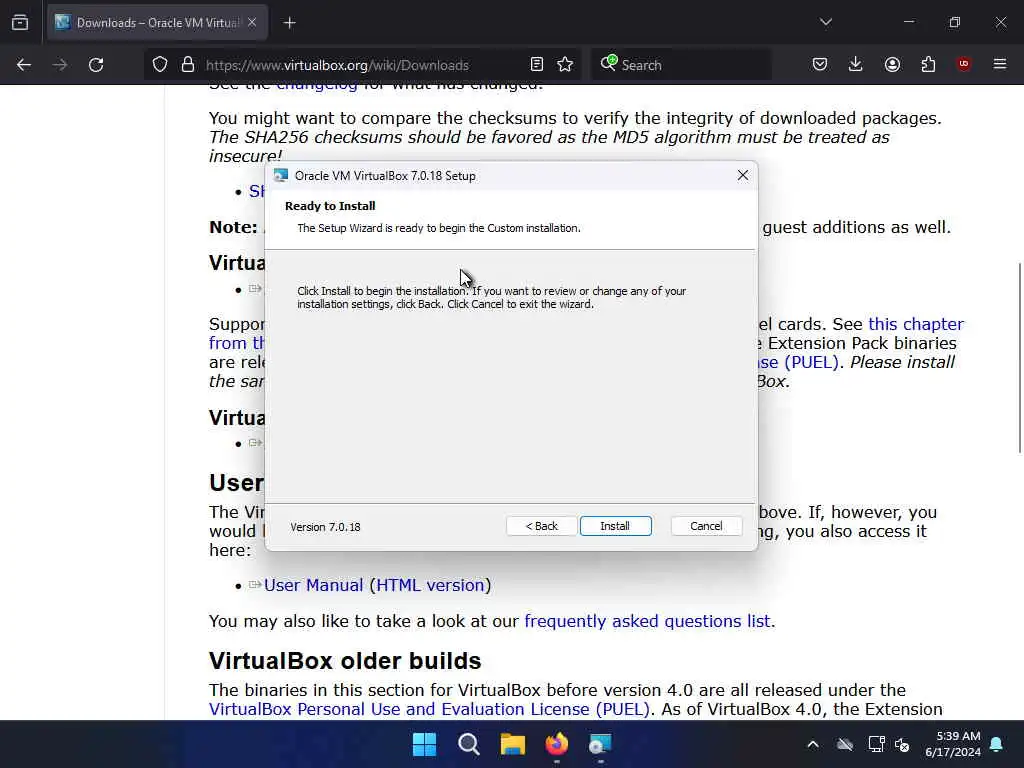Open Windows taskbar Search
Image resolution: width=1024 pixels, height=768 pixels.
(x=468, y=744)
